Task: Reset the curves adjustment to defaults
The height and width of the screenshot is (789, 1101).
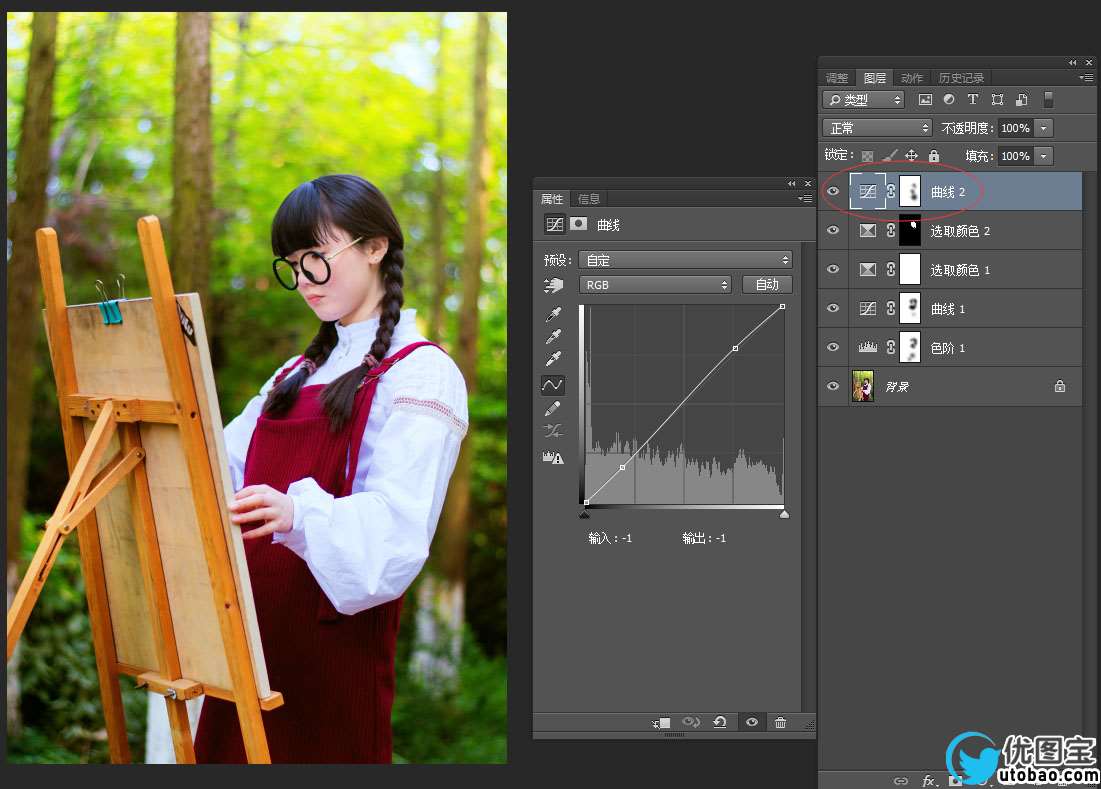Action: point(719,723)
